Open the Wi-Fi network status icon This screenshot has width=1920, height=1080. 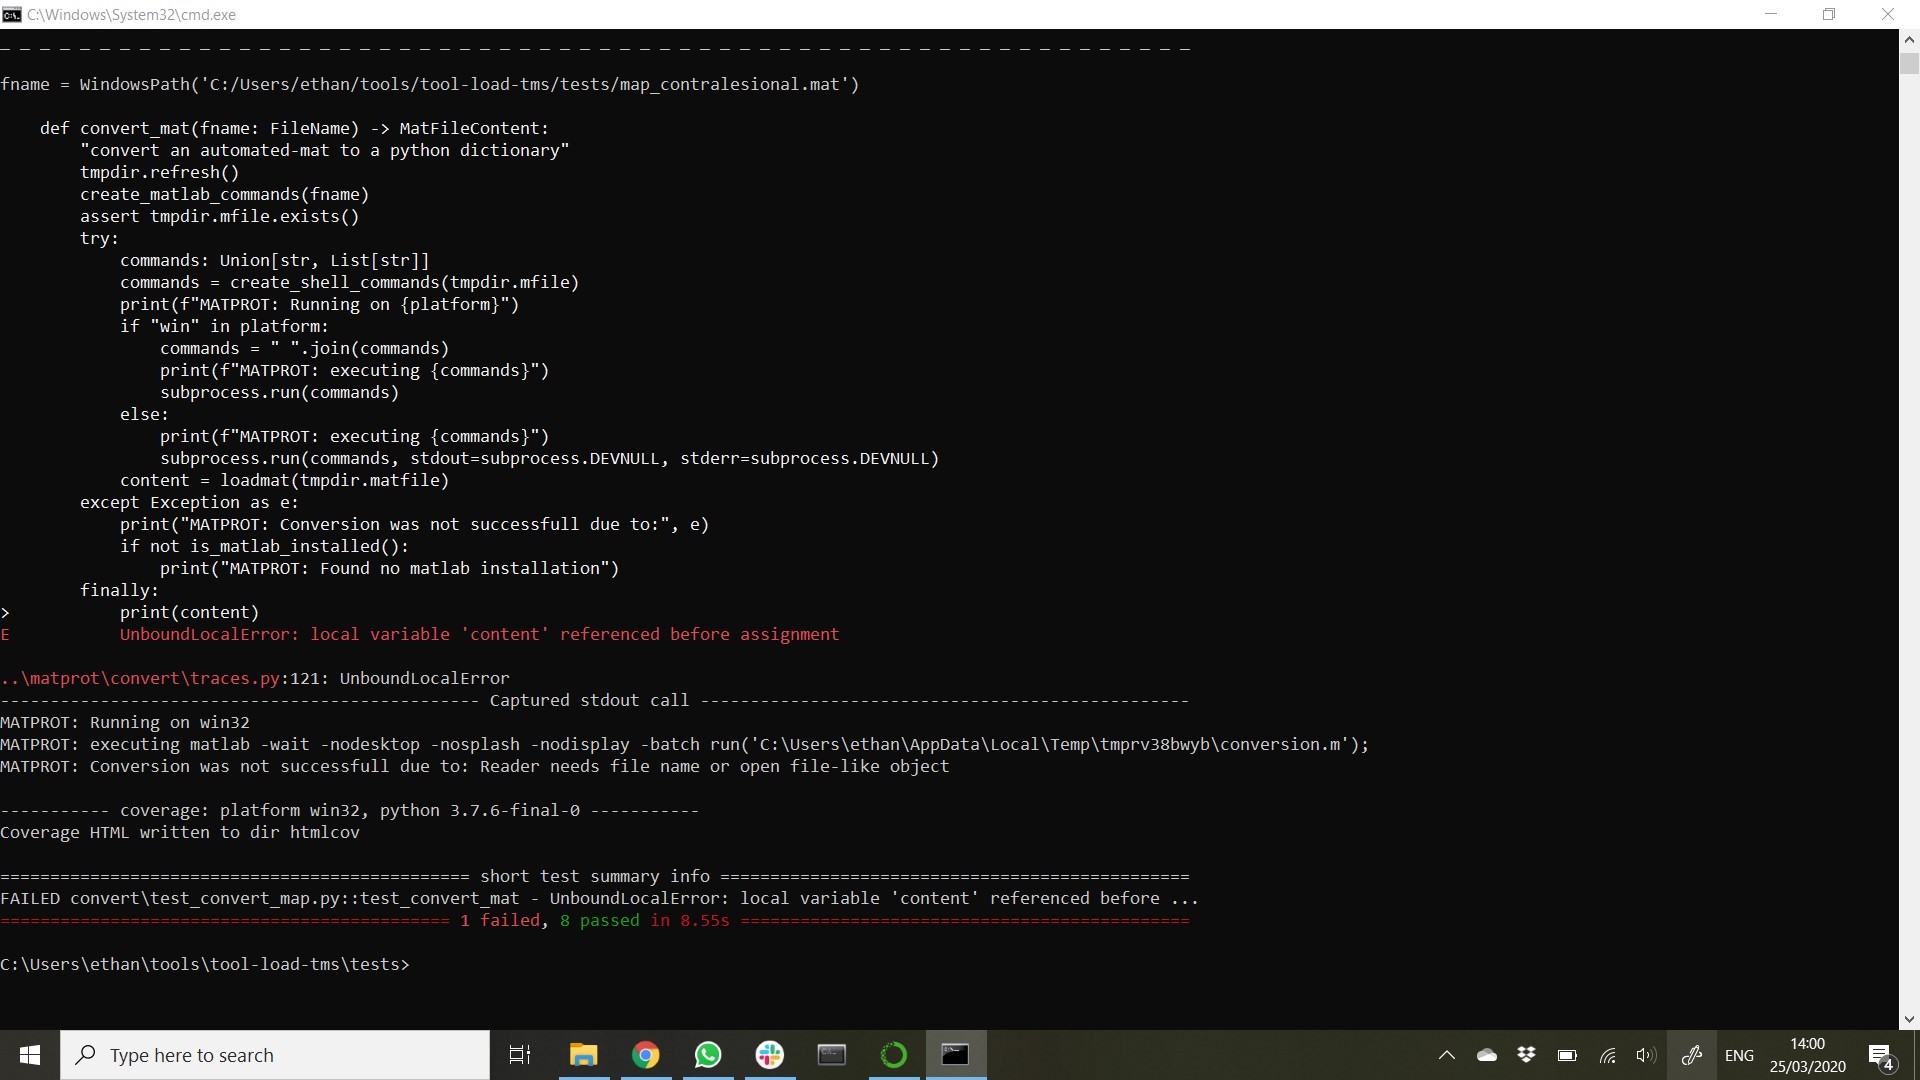point(1608,1055)
